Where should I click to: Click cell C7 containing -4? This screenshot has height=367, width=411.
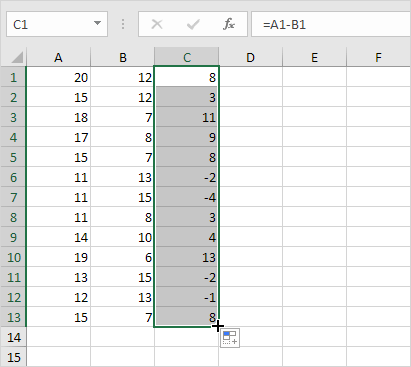click(x=186, y=197)
